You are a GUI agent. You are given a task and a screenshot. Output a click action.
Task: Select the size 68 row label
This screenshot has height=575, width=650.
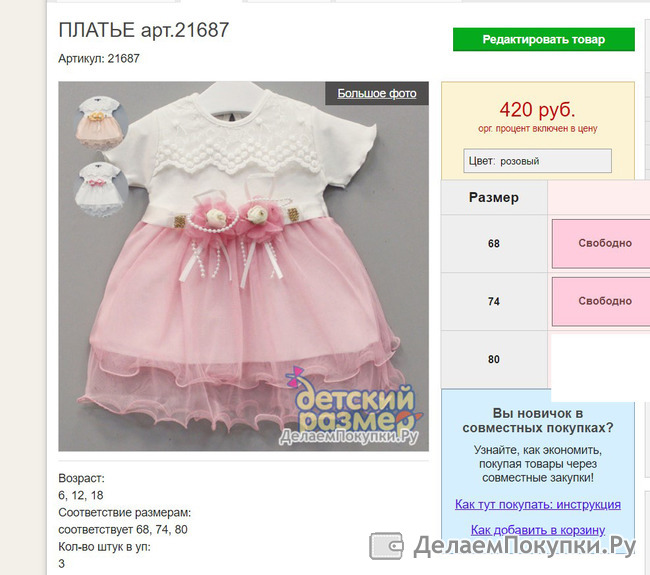494,243
